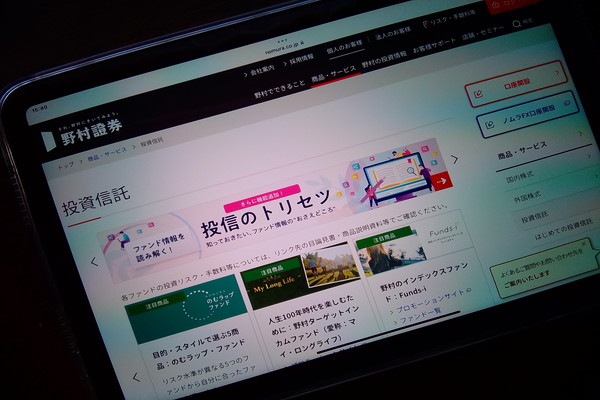The height and width of the screenshot is (400, 600).
Task: Open the 会社案内 link
Action: (259, 71)
